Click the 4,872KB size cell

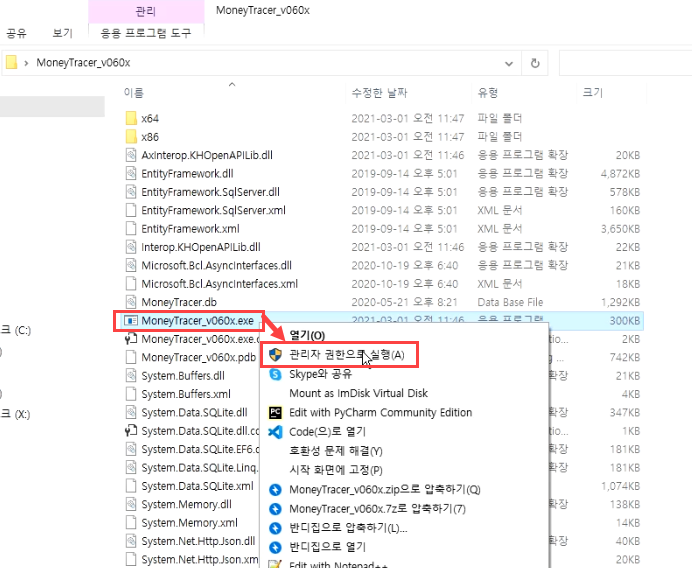[620, 173]
